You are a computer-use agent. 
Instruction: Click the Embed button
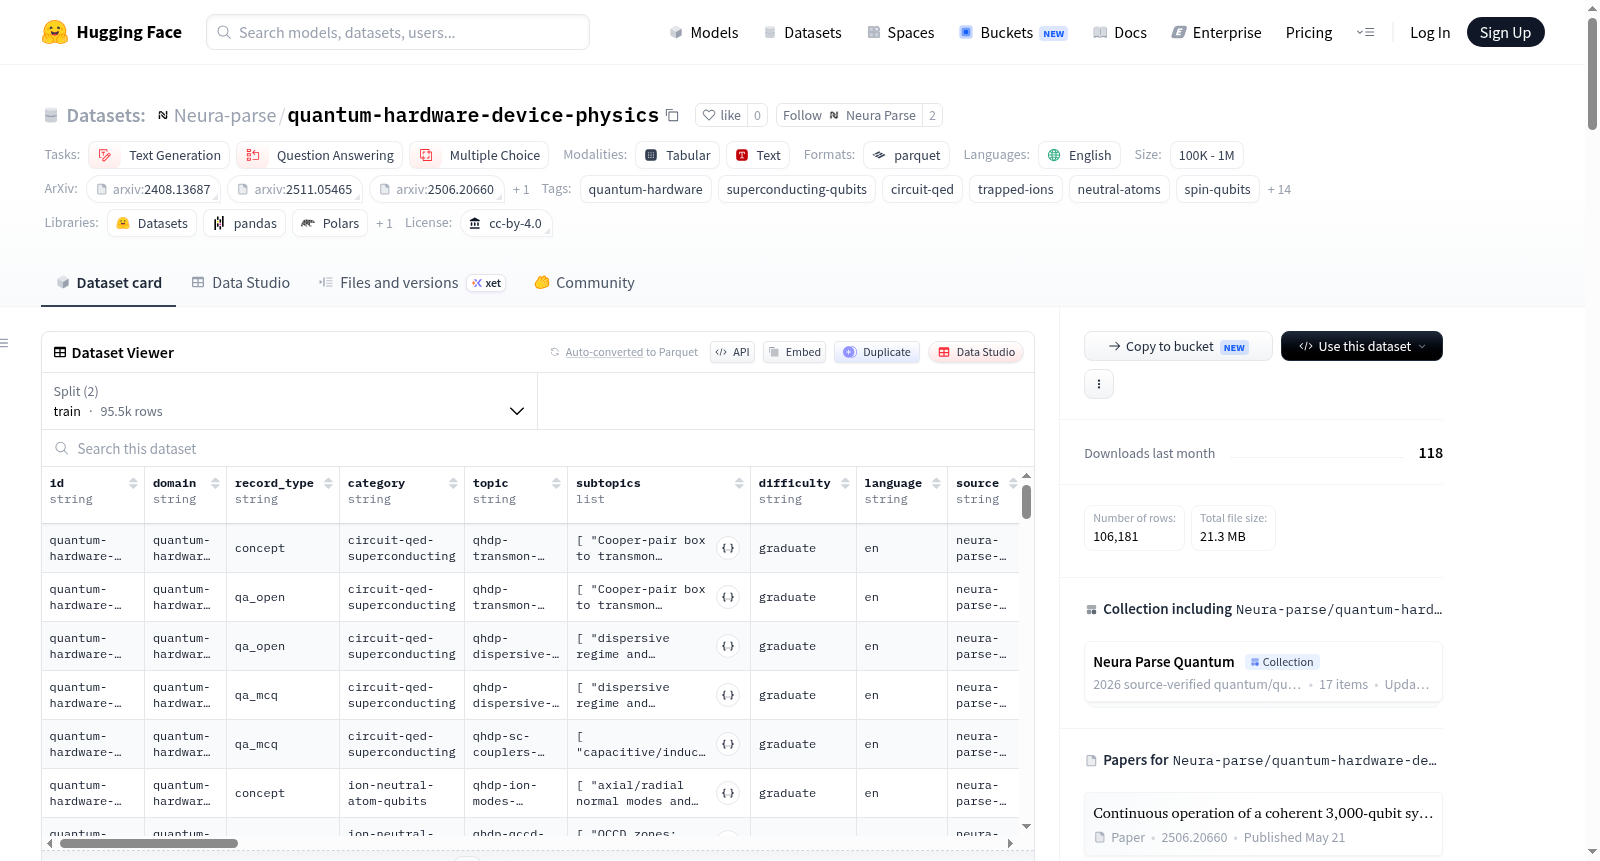pyautogui.click(x=794, y=352)
